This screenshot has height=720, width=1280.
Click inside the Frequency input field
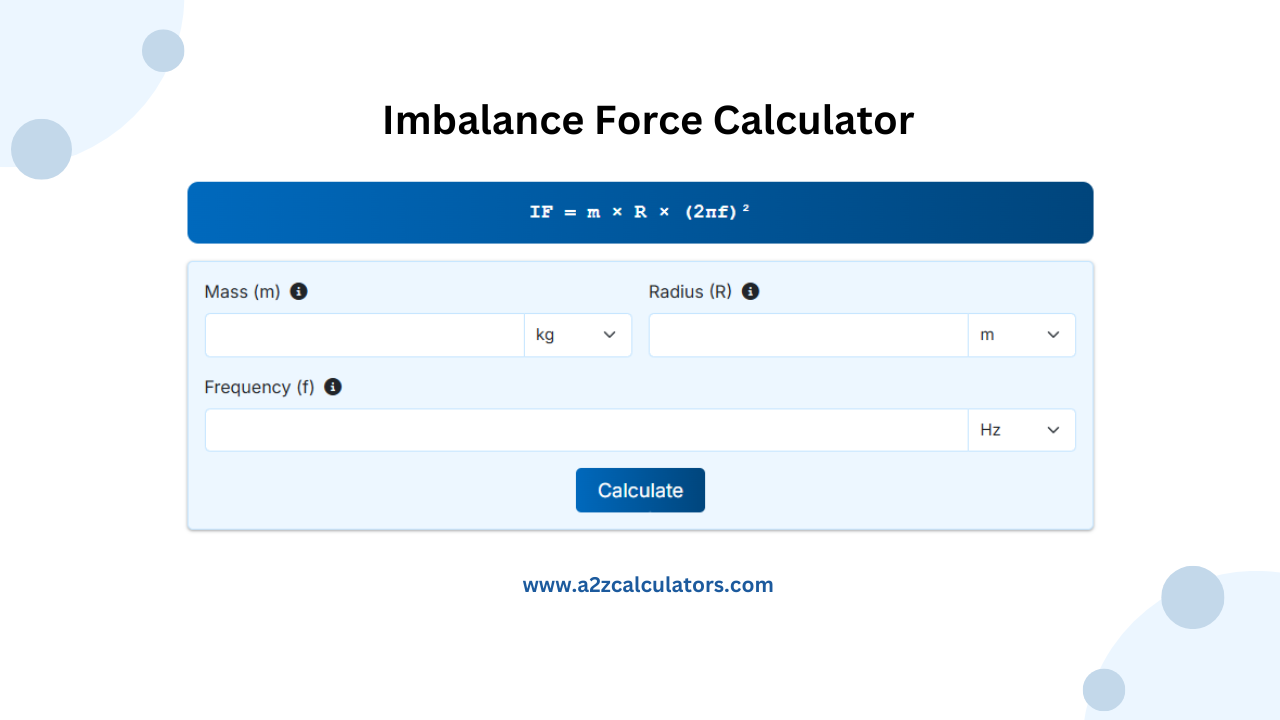click(x=585, y=429)
